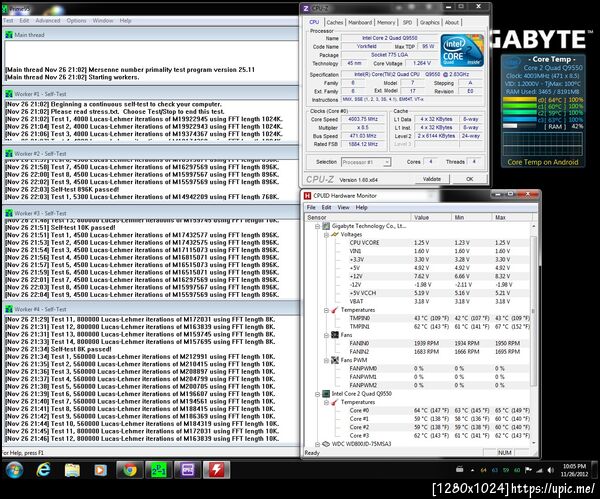Click the hard drive icon beside WDC WD800JD
Screen dimensions: 600x499
click(326, 444)
